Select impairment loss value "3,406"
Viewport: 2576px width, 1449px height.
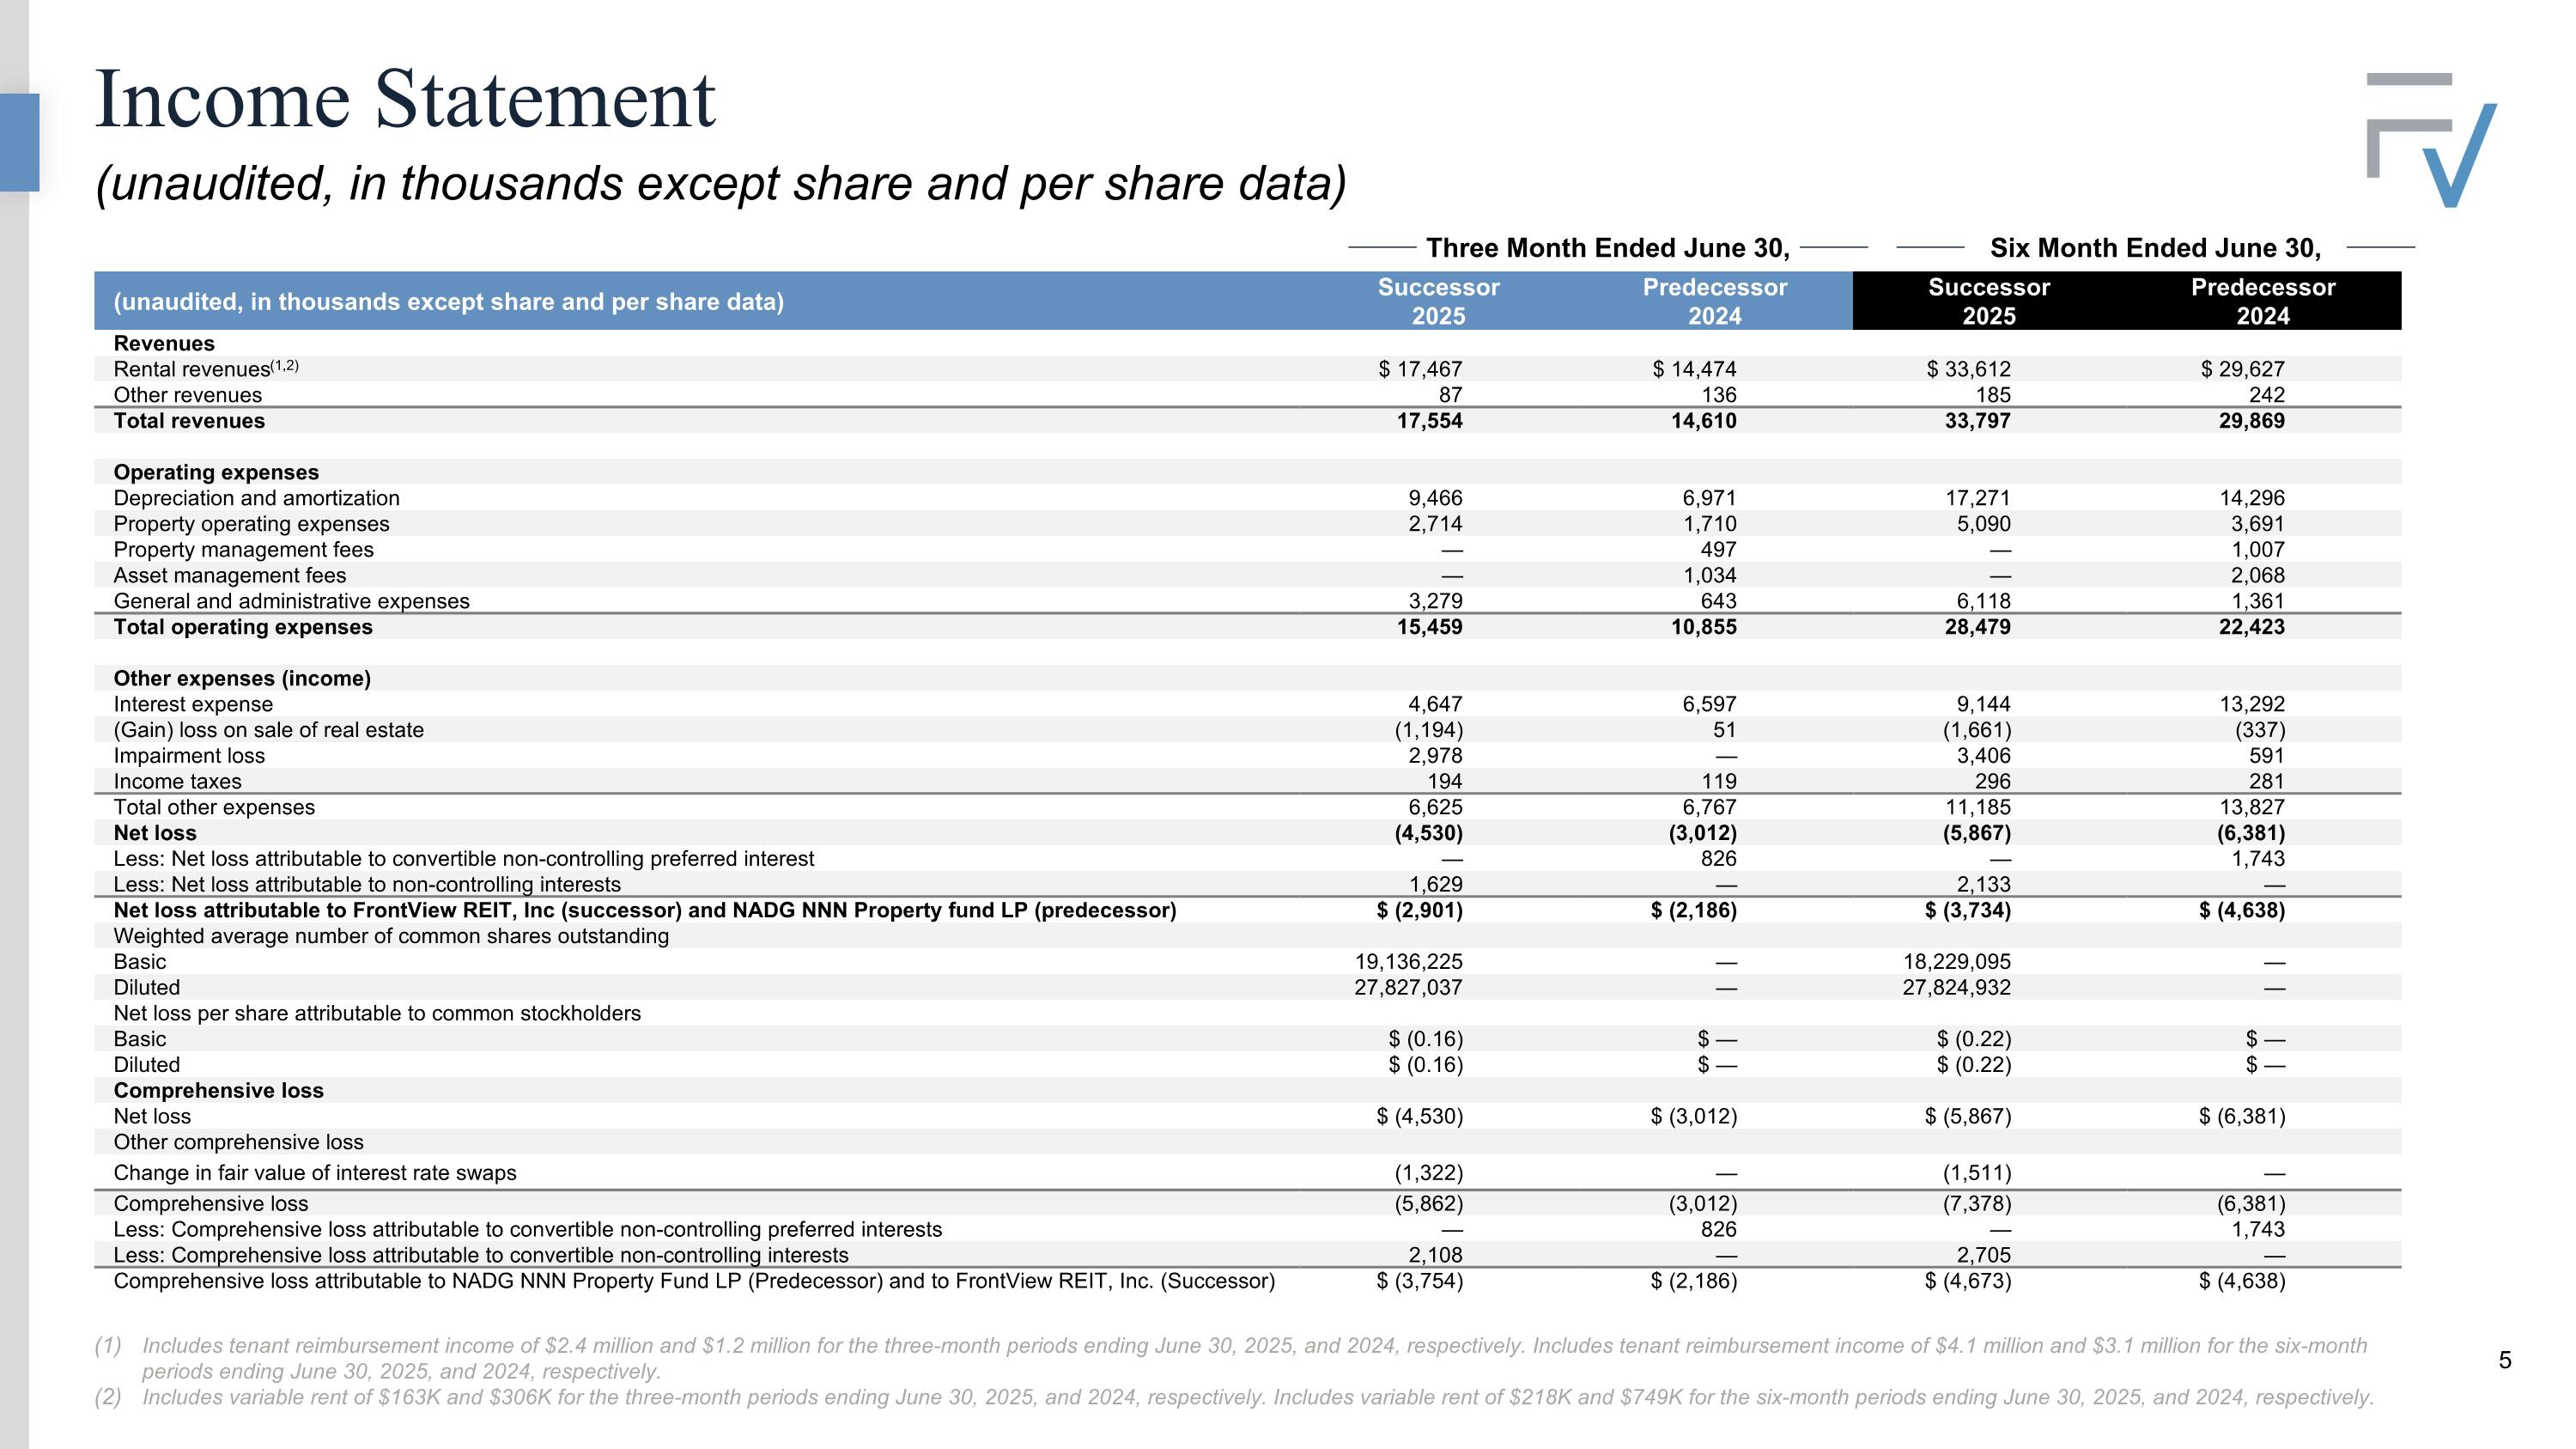point(1983,756)
